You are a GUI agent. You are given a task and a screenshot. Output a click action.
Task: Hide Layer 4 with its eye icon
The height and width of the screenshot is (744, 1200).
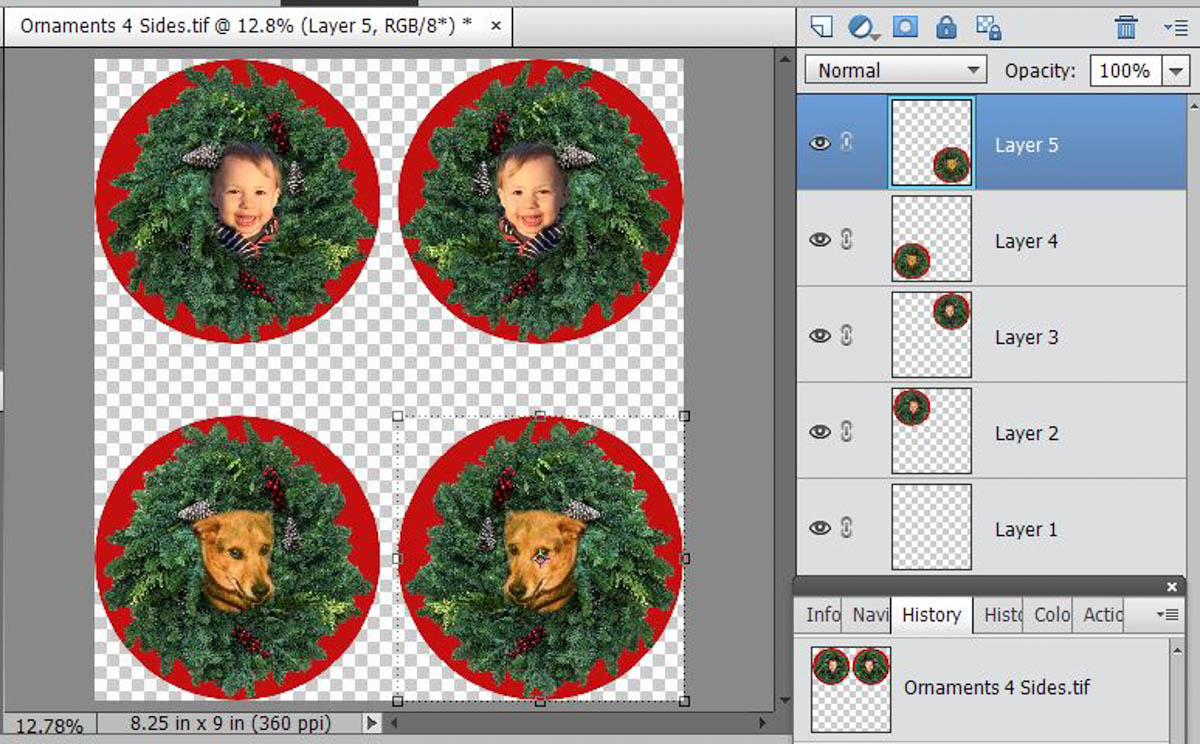point(820,240)
